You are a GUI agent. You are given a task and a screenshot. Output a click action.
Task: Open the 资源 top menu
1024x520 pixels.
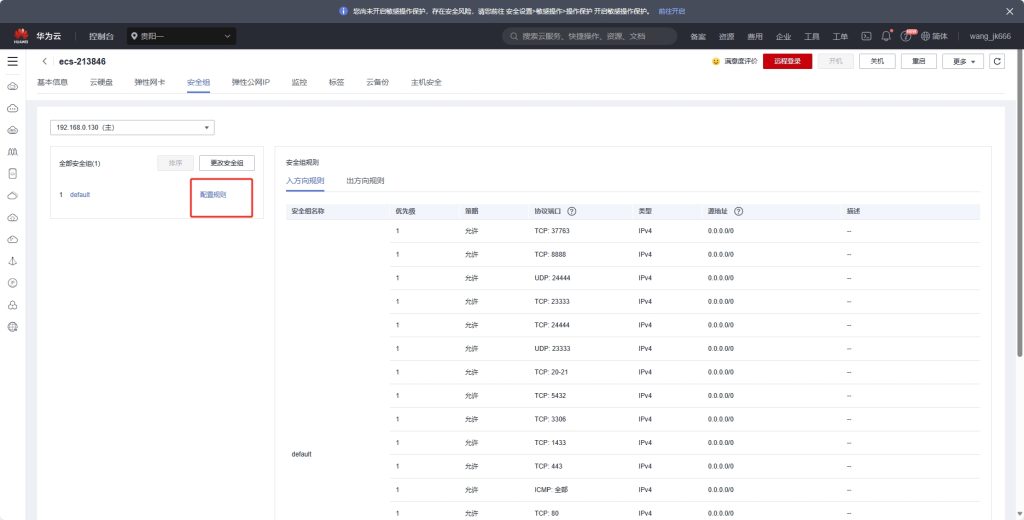pyautogui.click(x=726, y=37)
